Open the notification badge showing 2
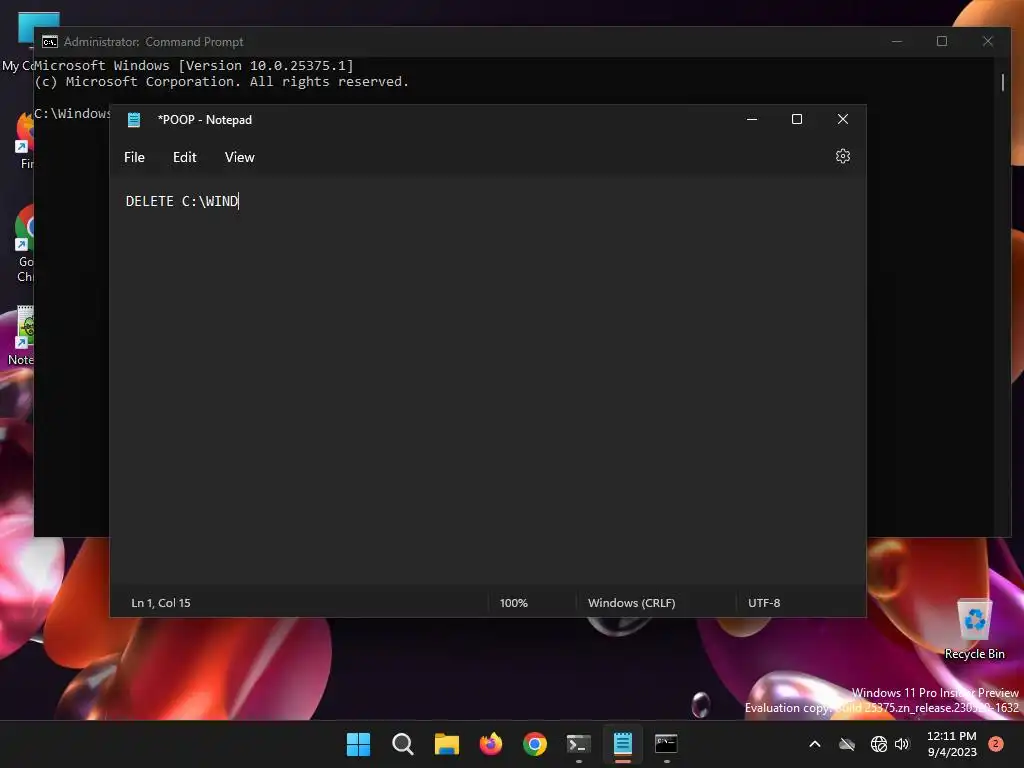Image resolution: width=1024 pixels, height=768 pixels. 996,744
